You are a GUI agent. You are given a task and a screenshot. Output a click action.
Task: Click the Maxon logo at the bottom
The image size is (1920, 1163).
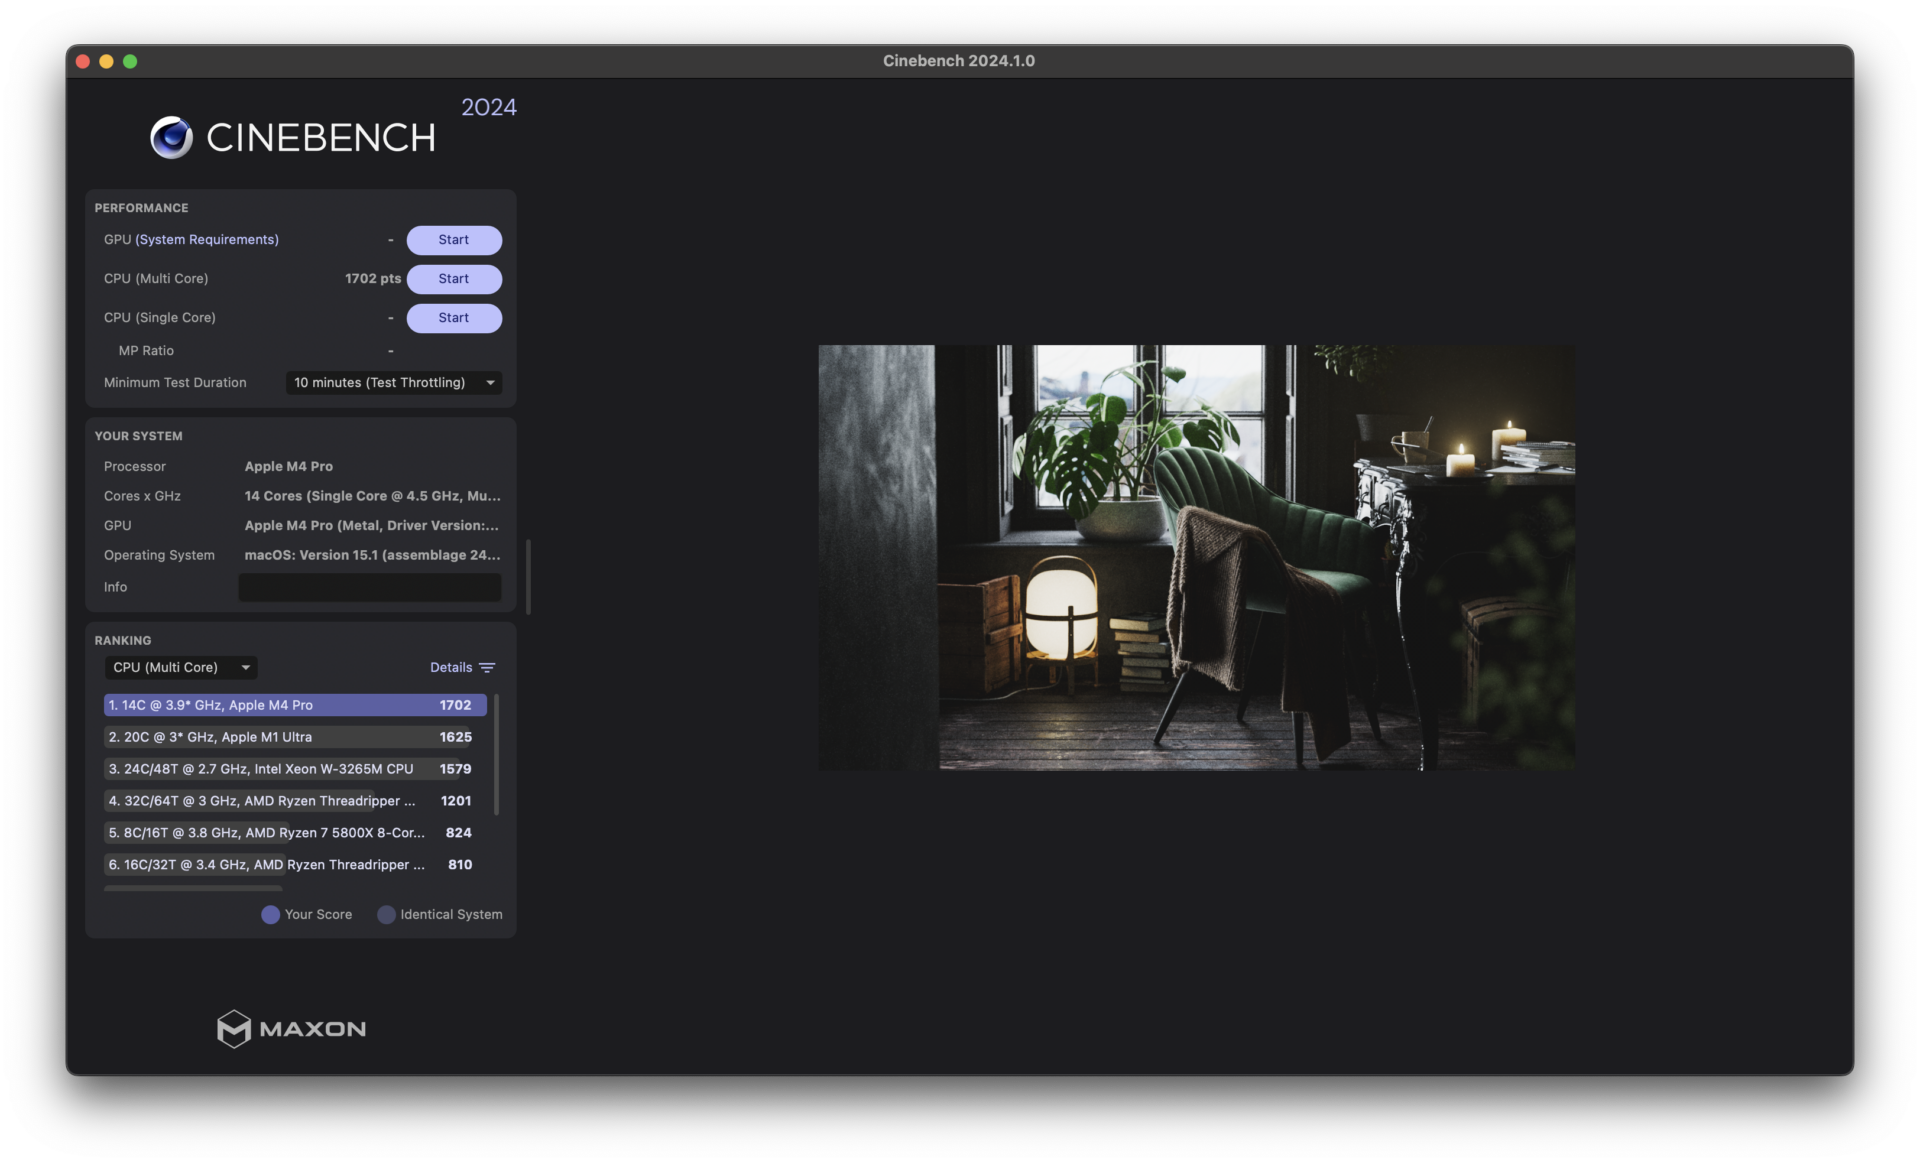(291, 1028)
